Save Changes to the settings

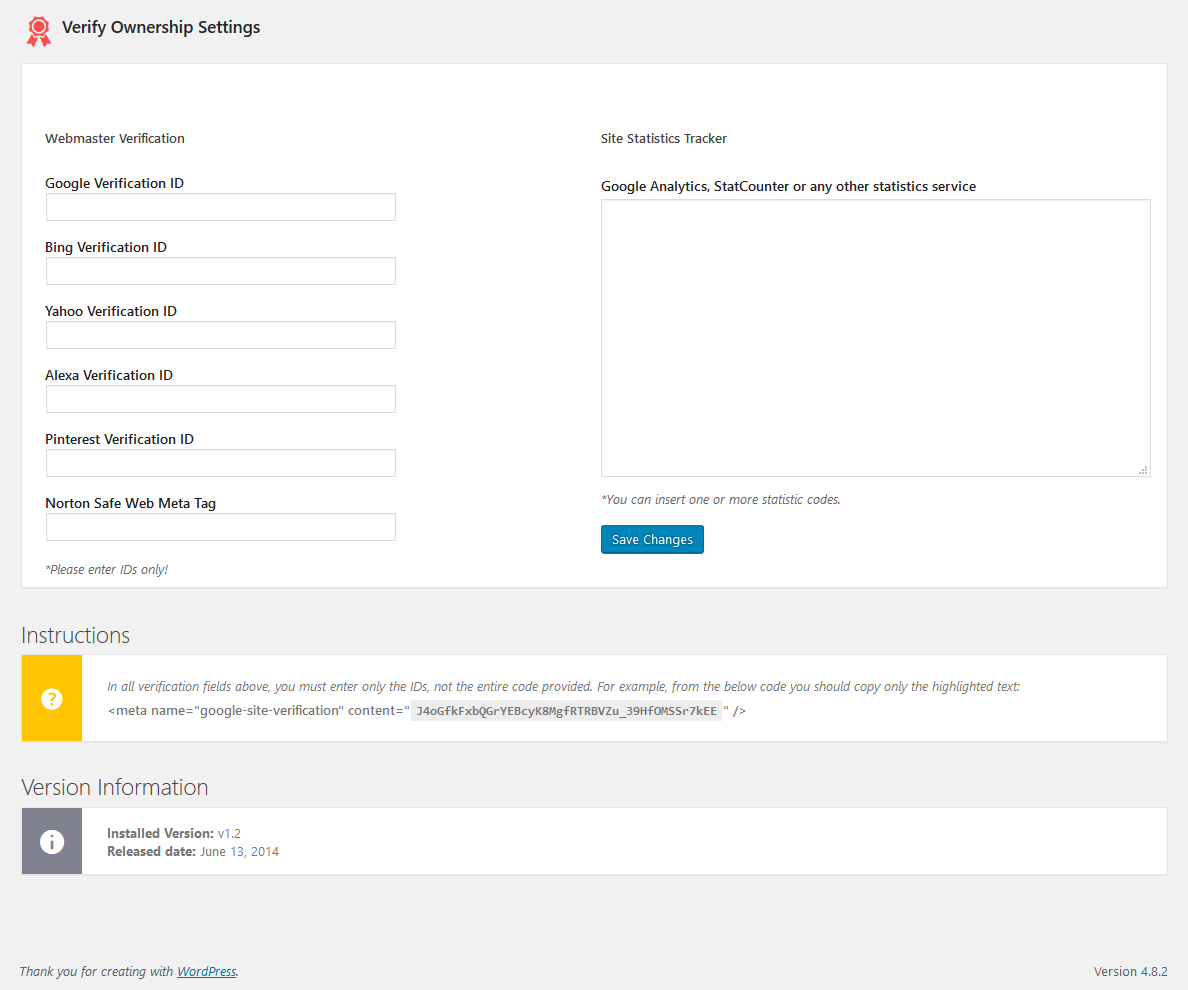pyautogui.click(x=652, y=539)
